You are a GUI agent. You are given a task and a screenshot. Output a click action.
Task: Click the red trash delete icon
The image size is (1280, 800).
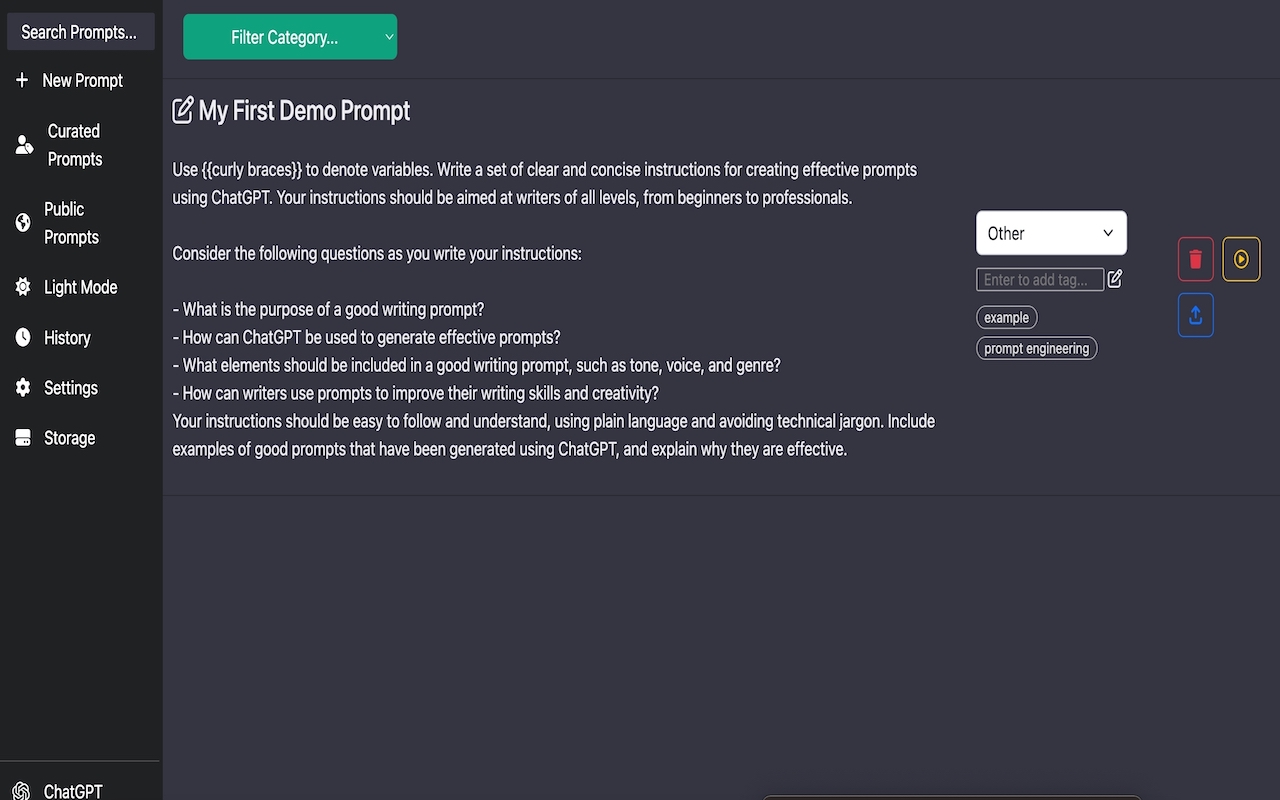[x=1196, y=259]
